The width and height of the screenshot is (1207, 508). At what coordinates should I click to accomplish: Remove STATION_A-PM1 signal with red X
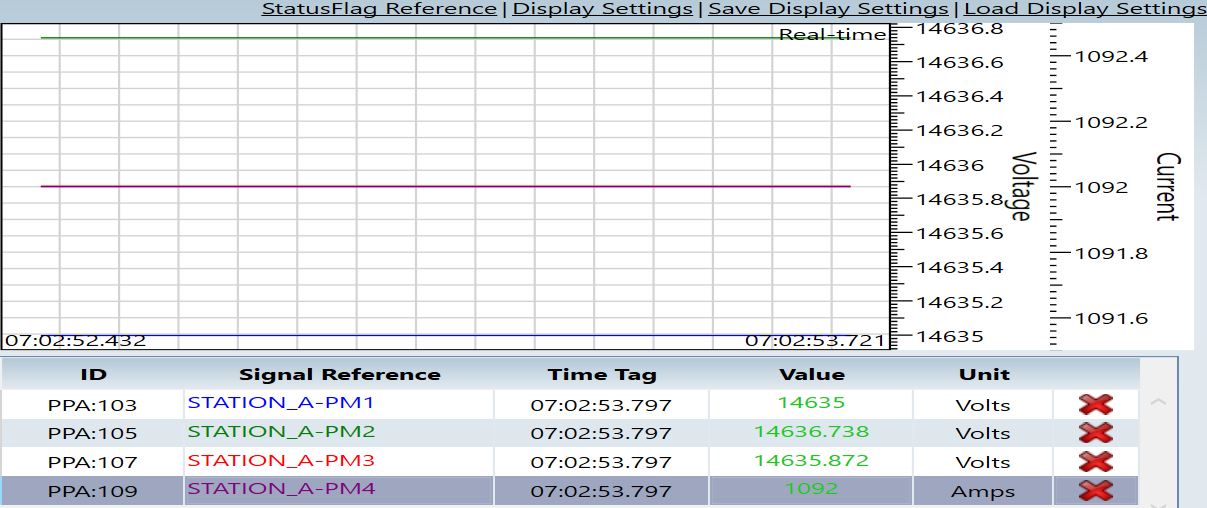(1095, 404)
